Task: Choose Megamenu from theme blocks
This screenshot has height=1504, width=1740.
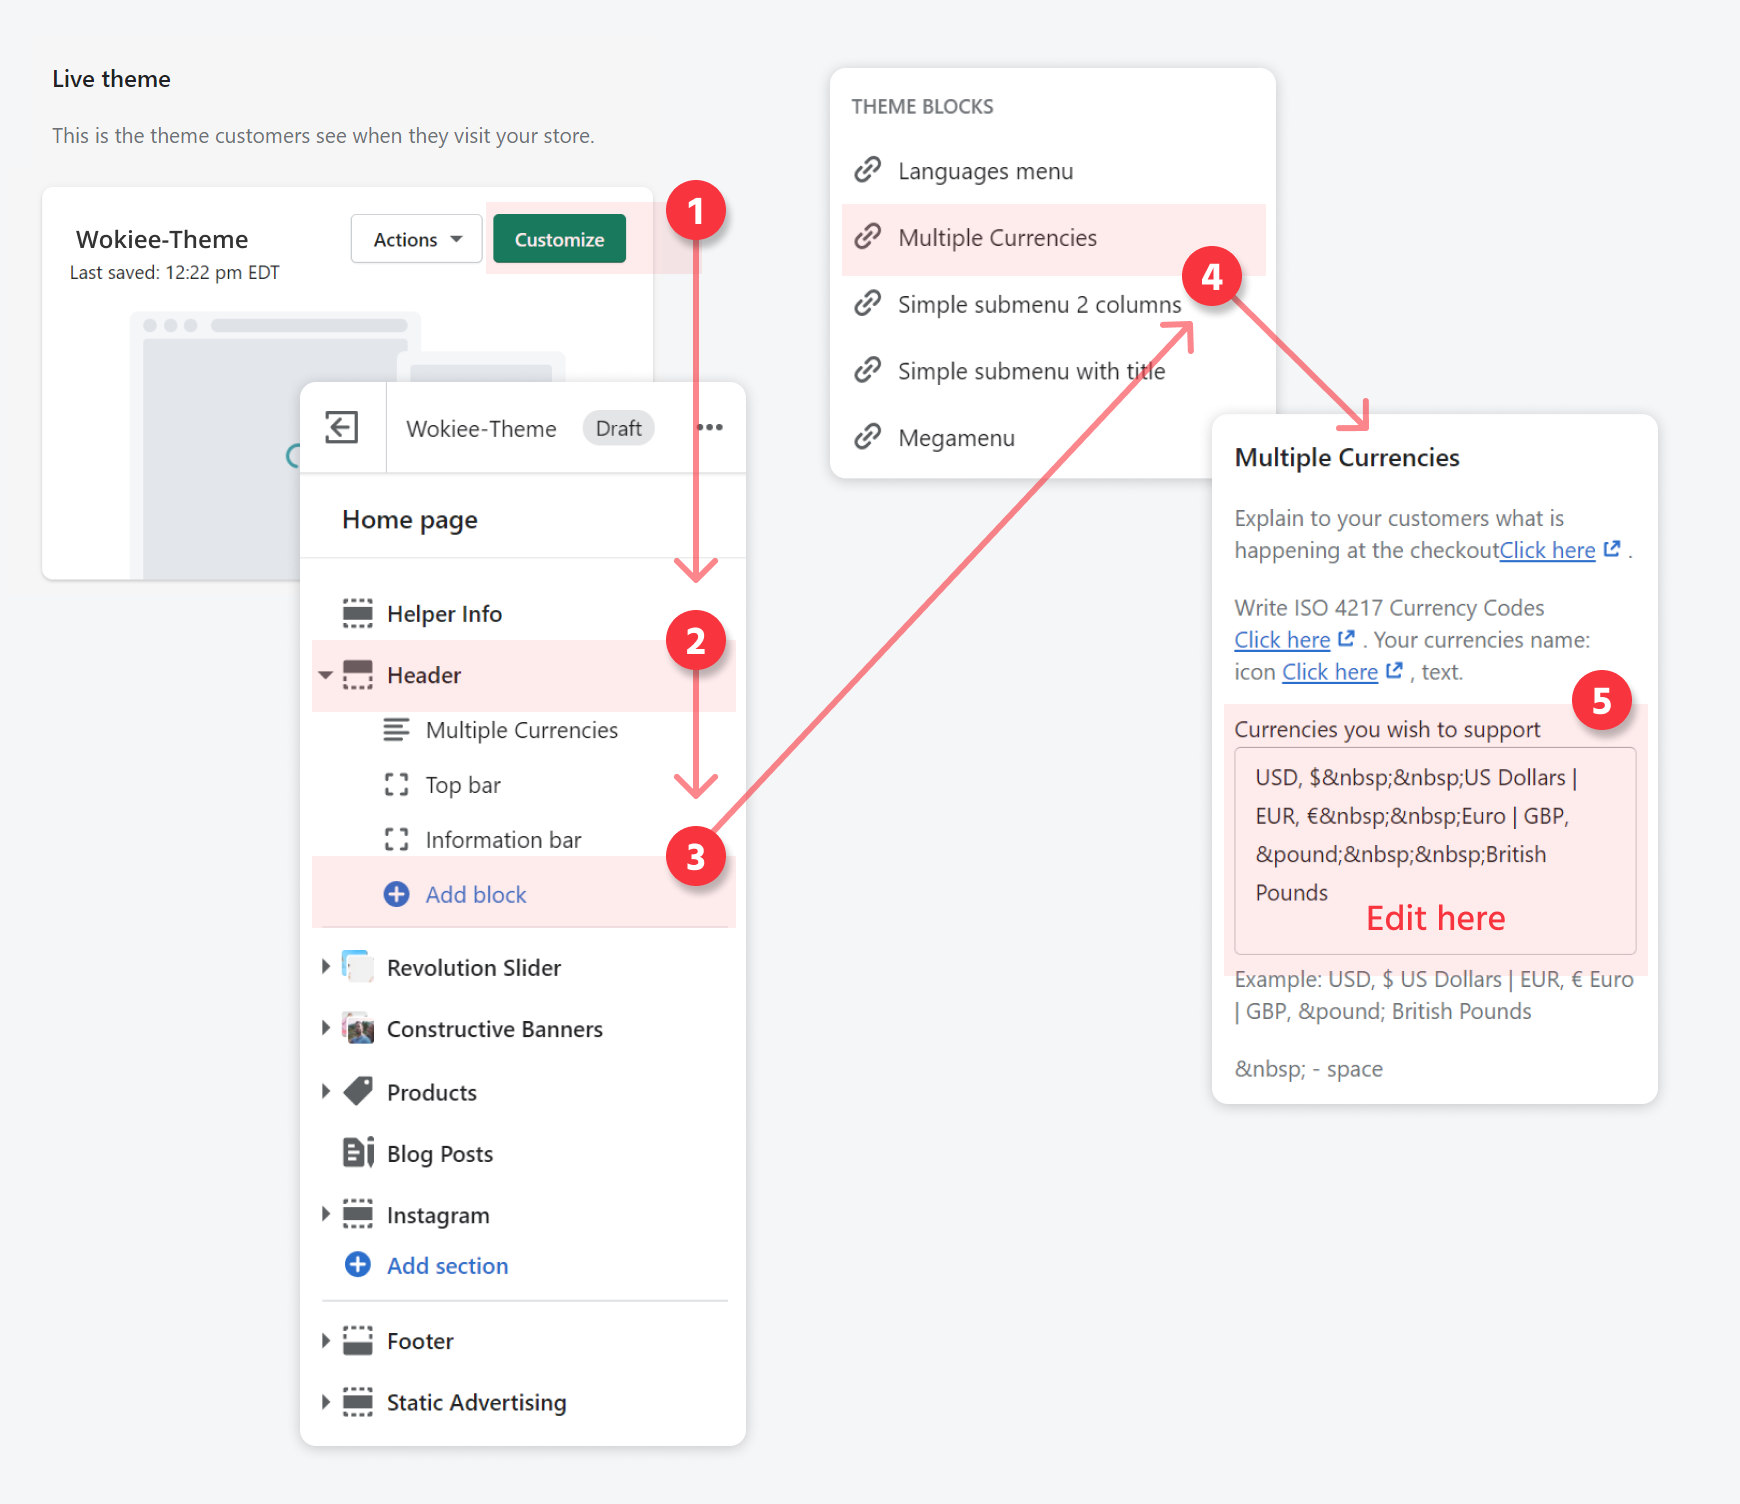Action: [956, 438]
